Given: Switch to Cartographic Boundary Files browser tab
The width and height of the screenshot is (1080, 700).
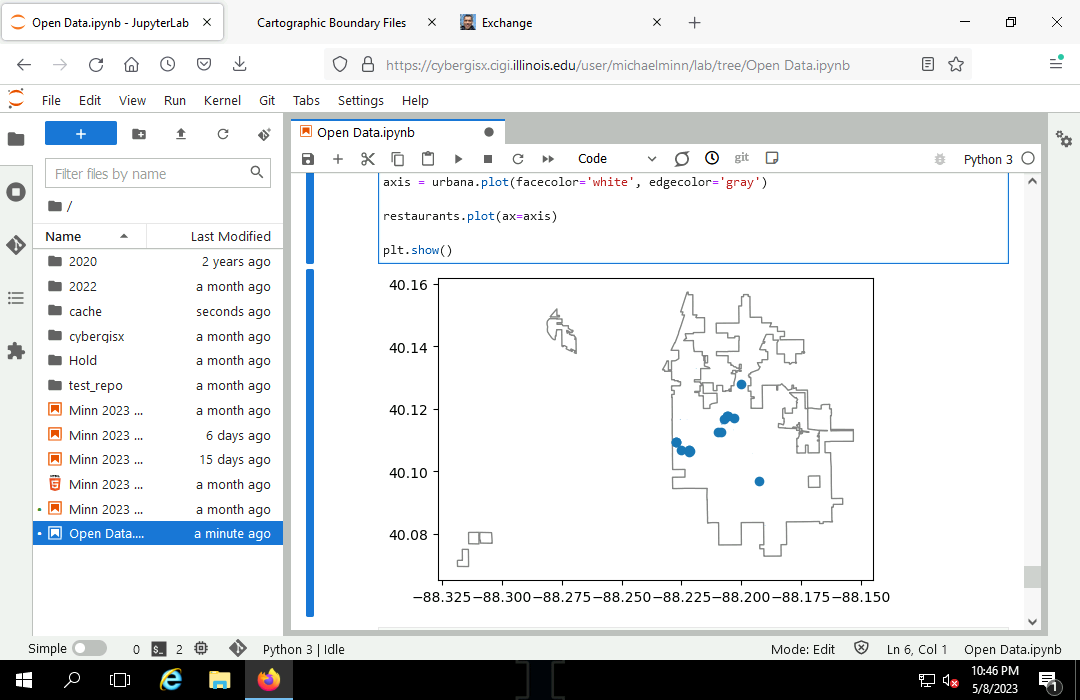Looking at the screenshot, I should (x=331, y=22).
